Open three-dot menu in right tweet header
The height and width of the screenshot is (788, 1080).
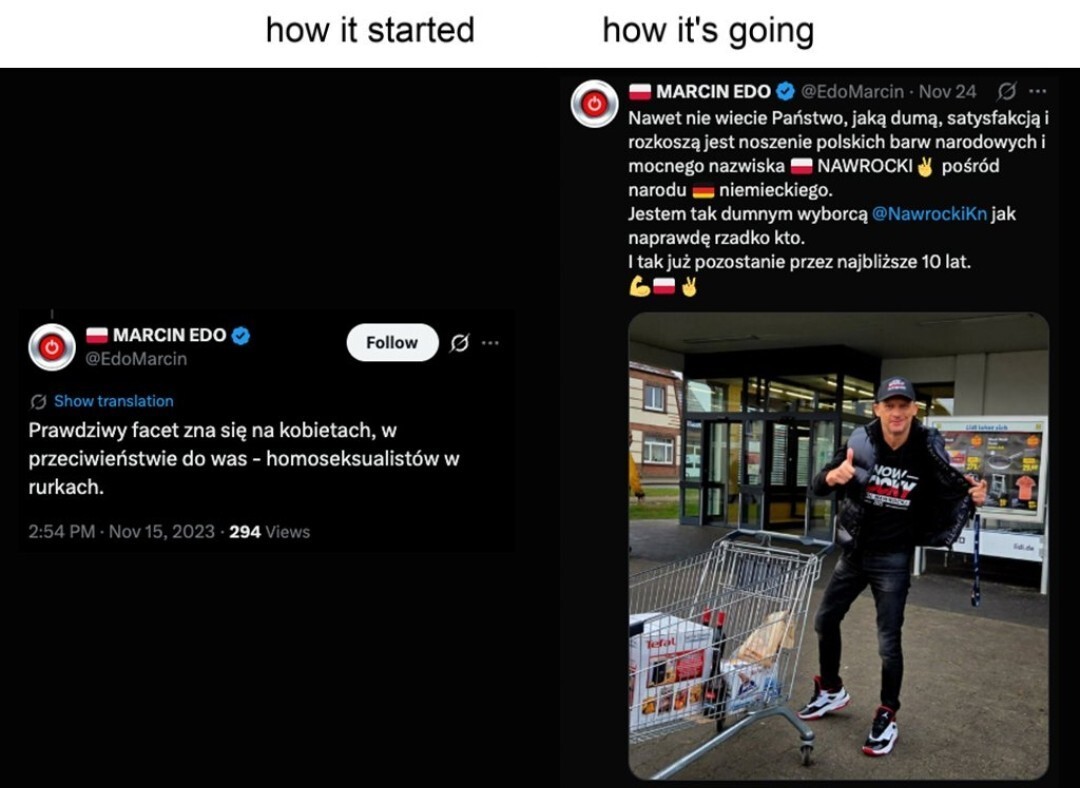point(1037,91)
